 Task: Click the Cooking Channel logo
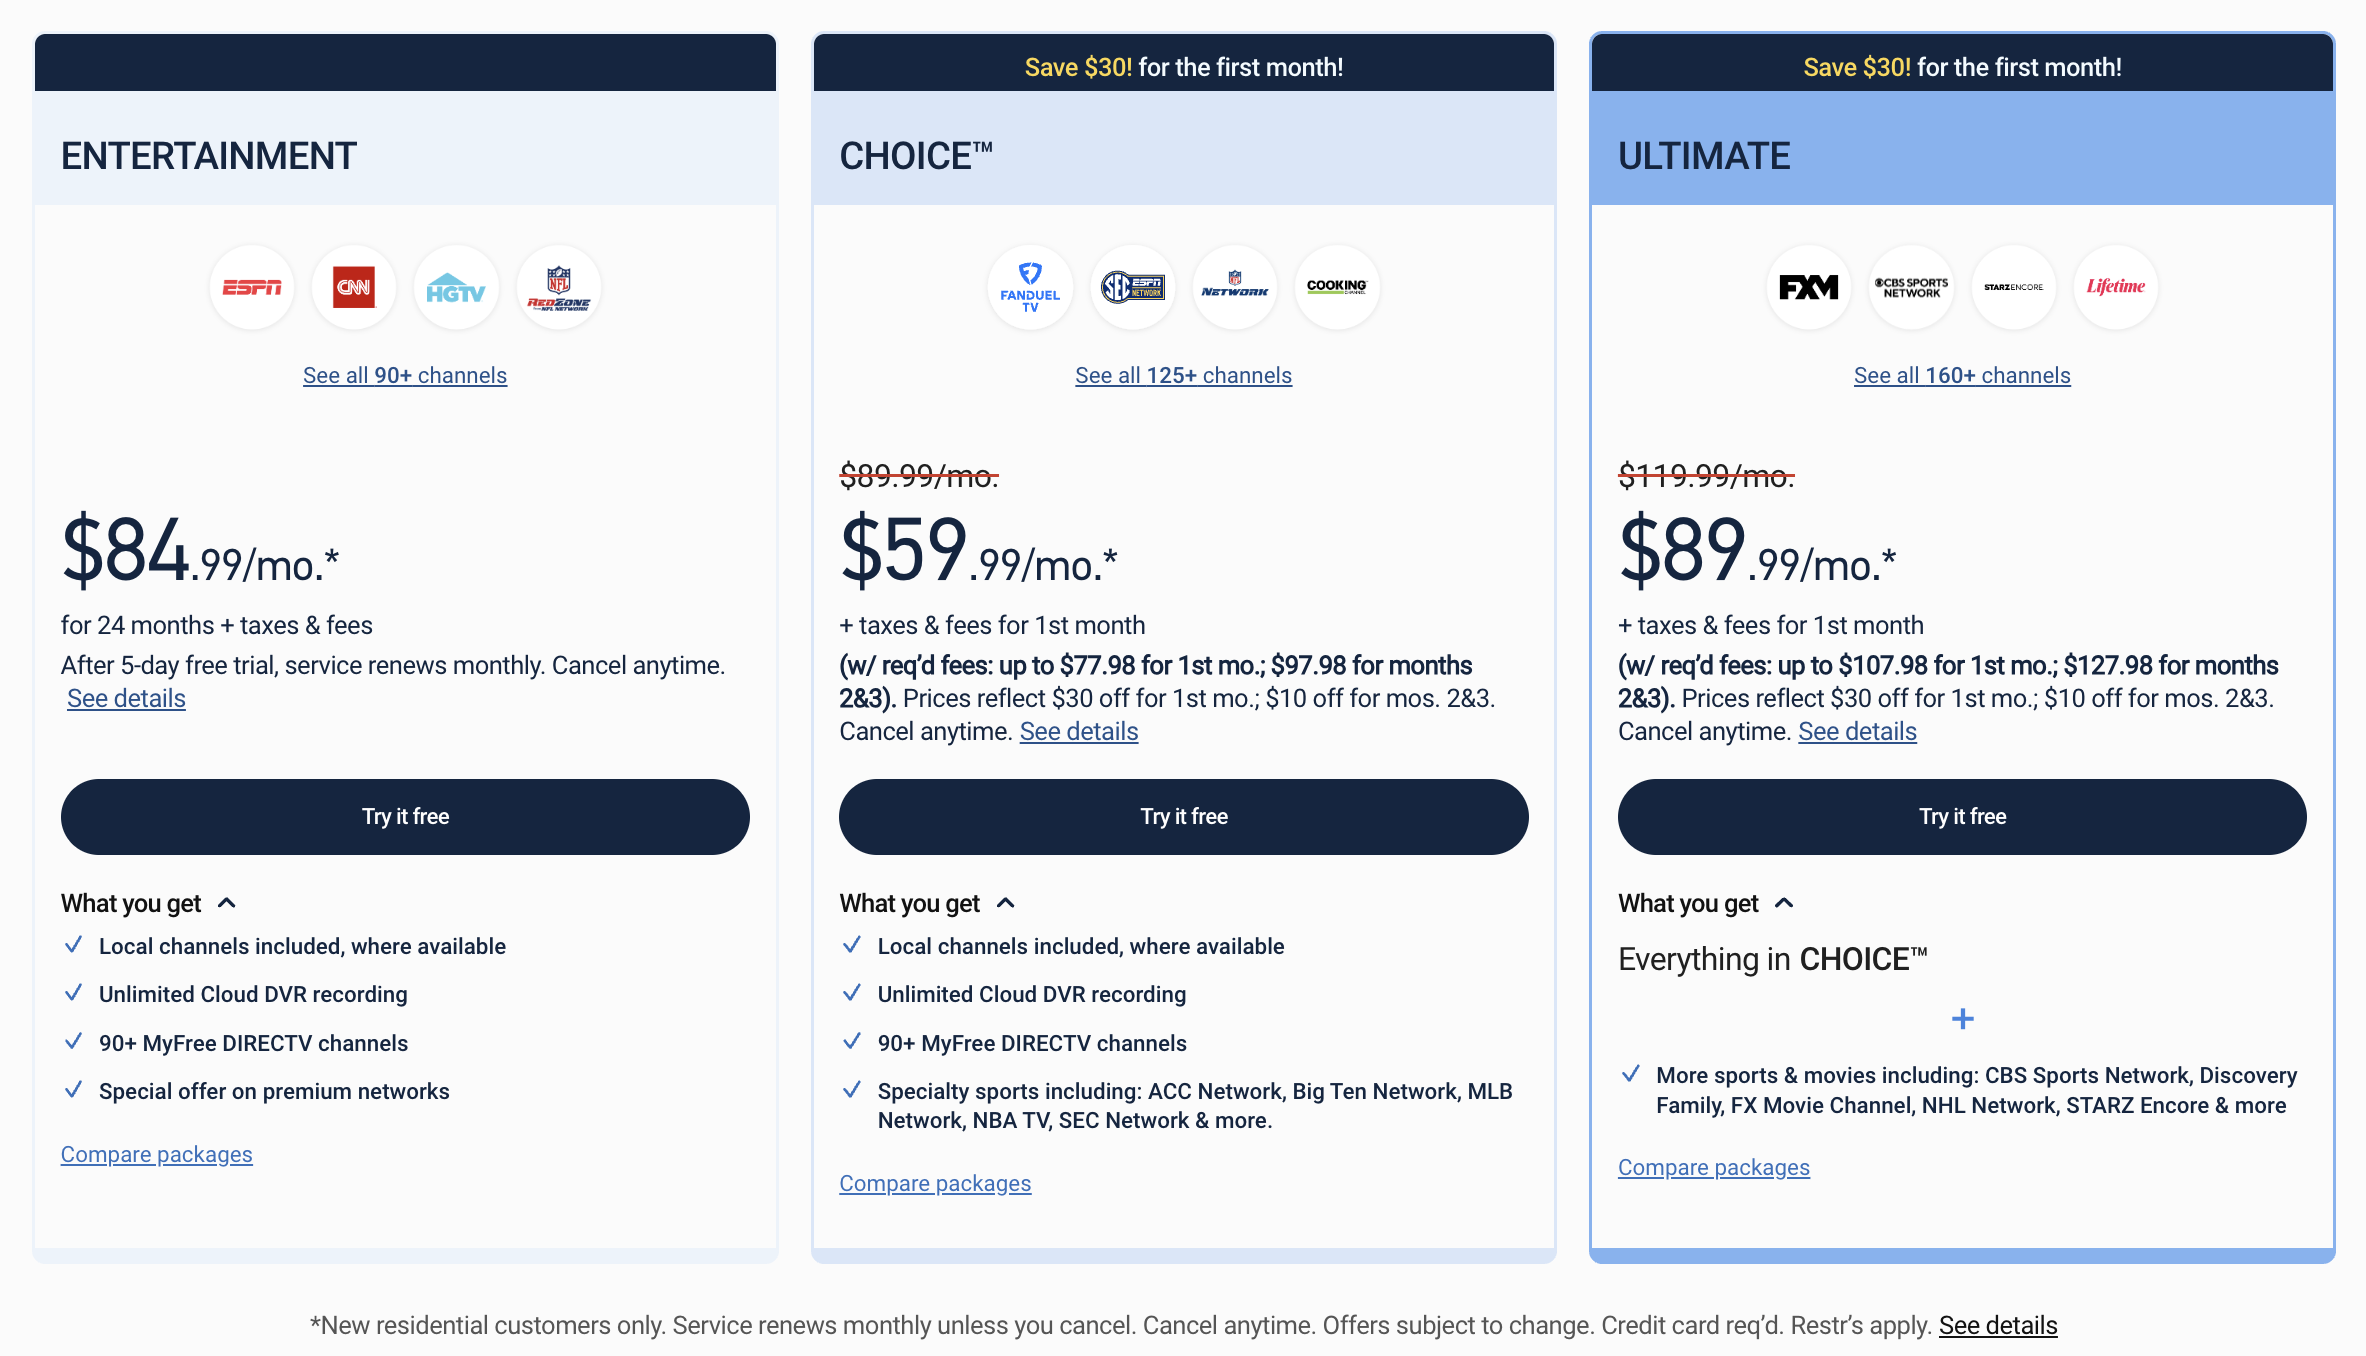point(1337,287)
